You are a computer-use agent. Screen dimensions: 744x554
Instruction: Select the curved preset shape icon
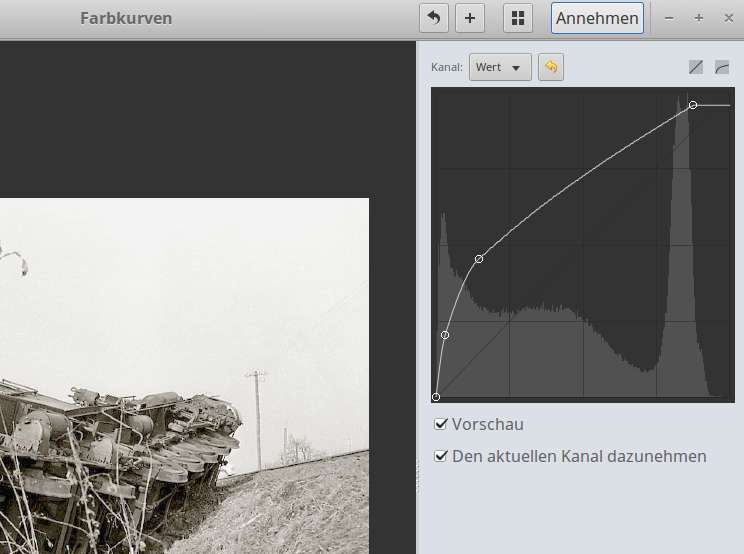pyautogui.click(x=722, y=68)
